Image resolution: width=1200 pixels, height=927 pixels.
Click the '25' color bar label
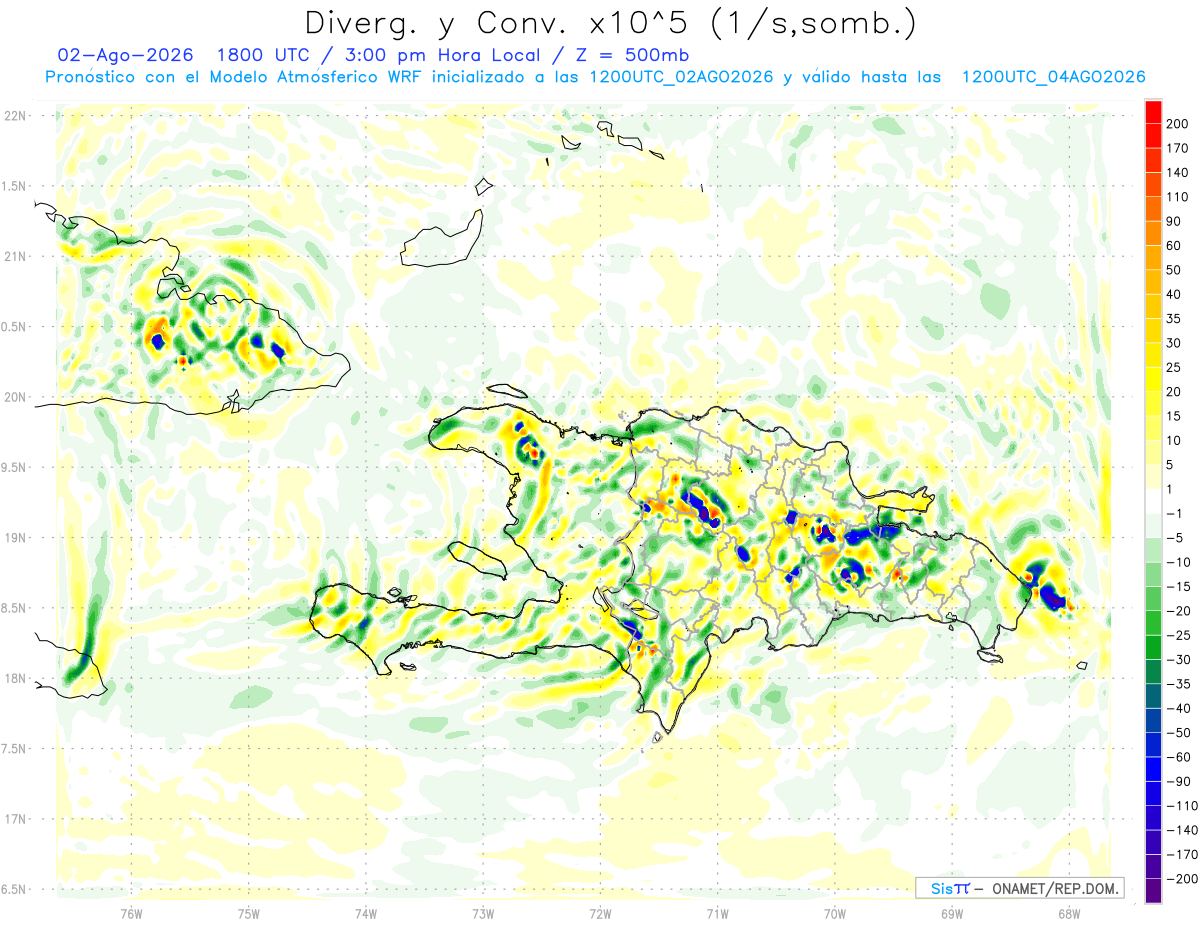1174,368
